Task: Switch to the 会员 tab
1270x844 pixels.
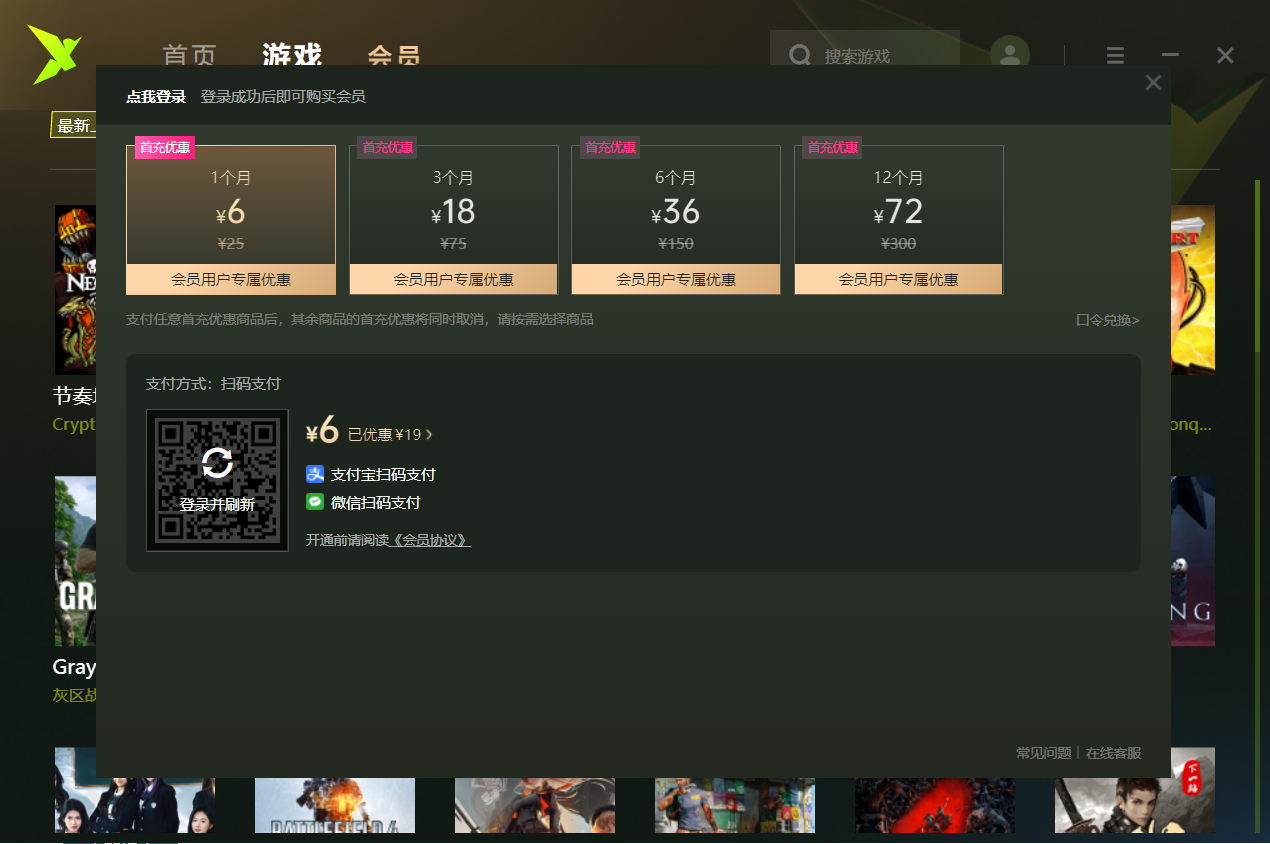Action: click(394, 55)
